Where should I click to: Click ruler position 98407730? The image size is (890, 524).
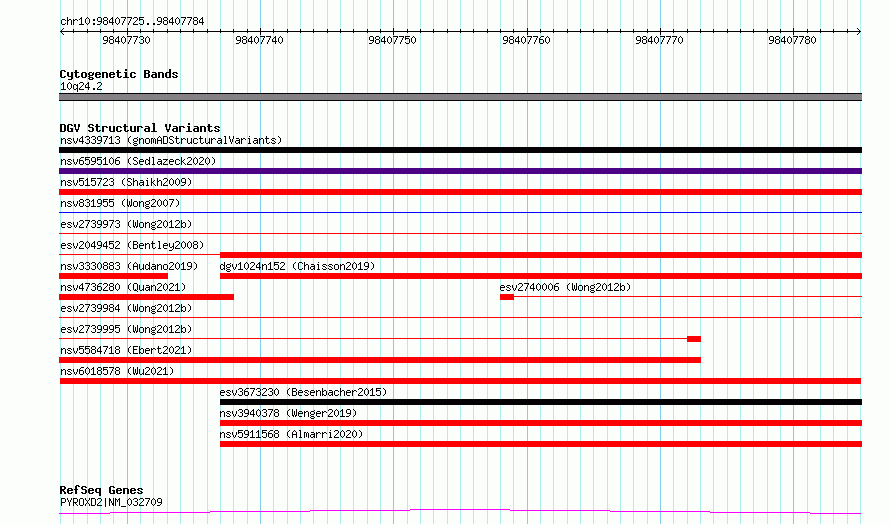[127, 40]
